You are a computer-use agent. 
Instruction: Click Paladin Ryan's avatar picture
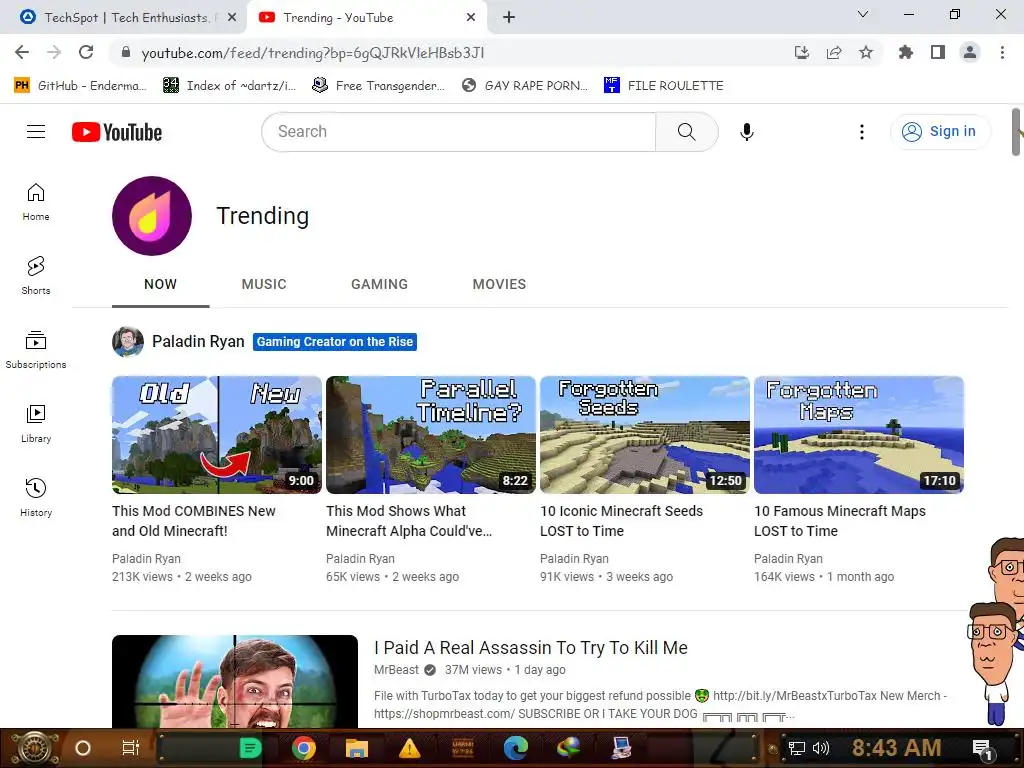128,342
